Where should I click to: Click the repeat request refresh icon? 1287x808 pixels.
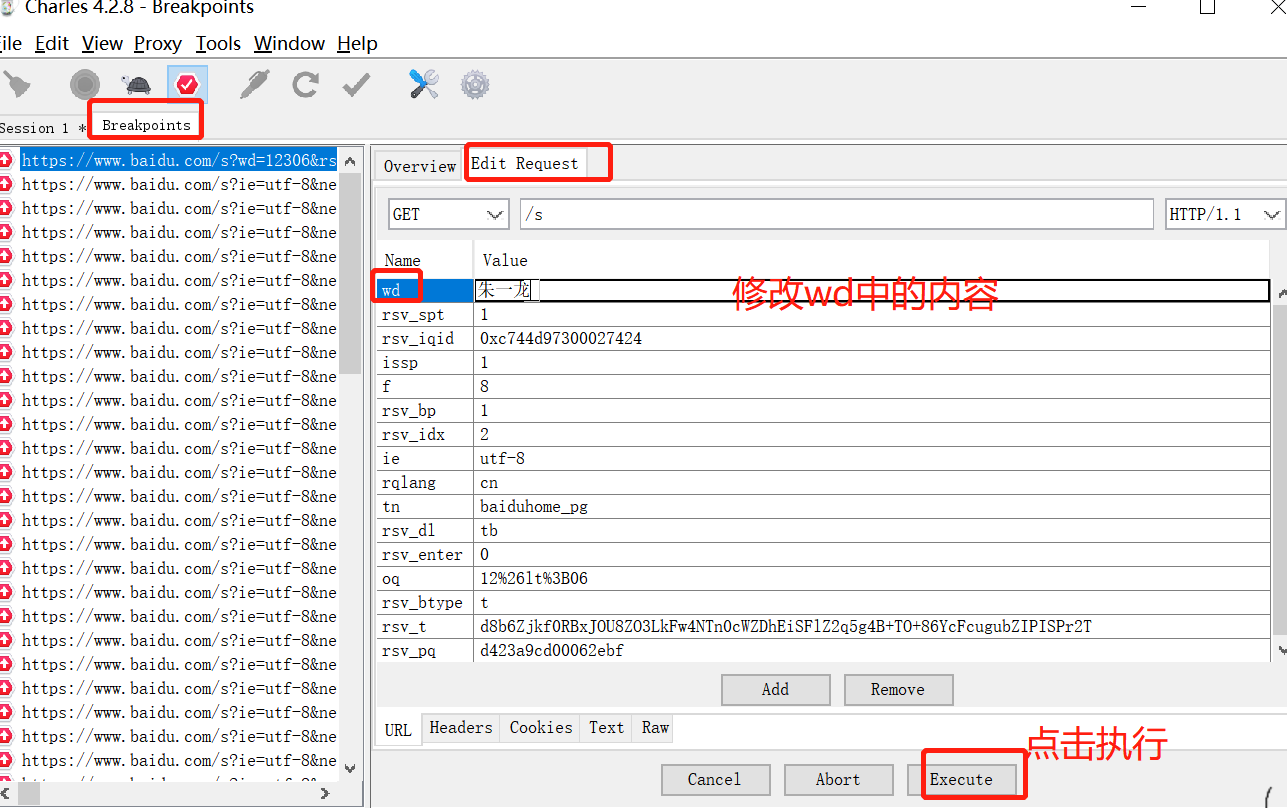[x=305, y=85]
